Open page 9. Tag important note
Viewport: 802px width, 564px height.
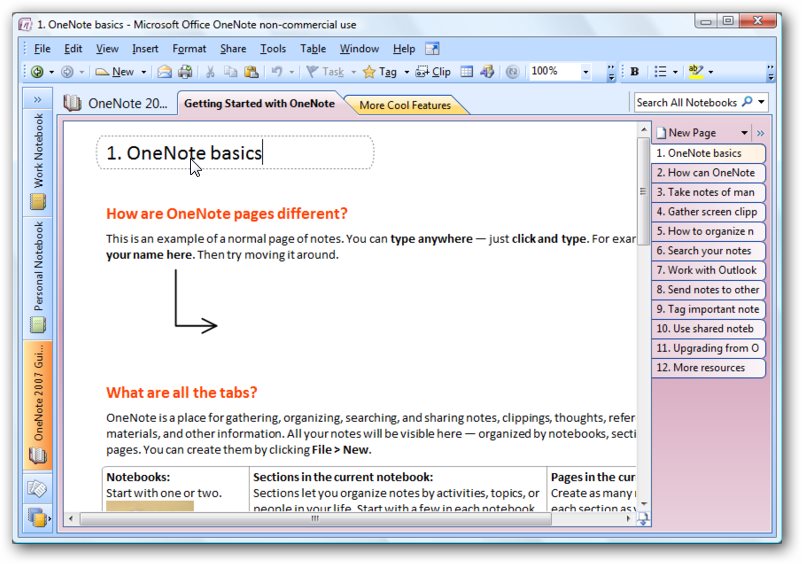pos(708,309)
